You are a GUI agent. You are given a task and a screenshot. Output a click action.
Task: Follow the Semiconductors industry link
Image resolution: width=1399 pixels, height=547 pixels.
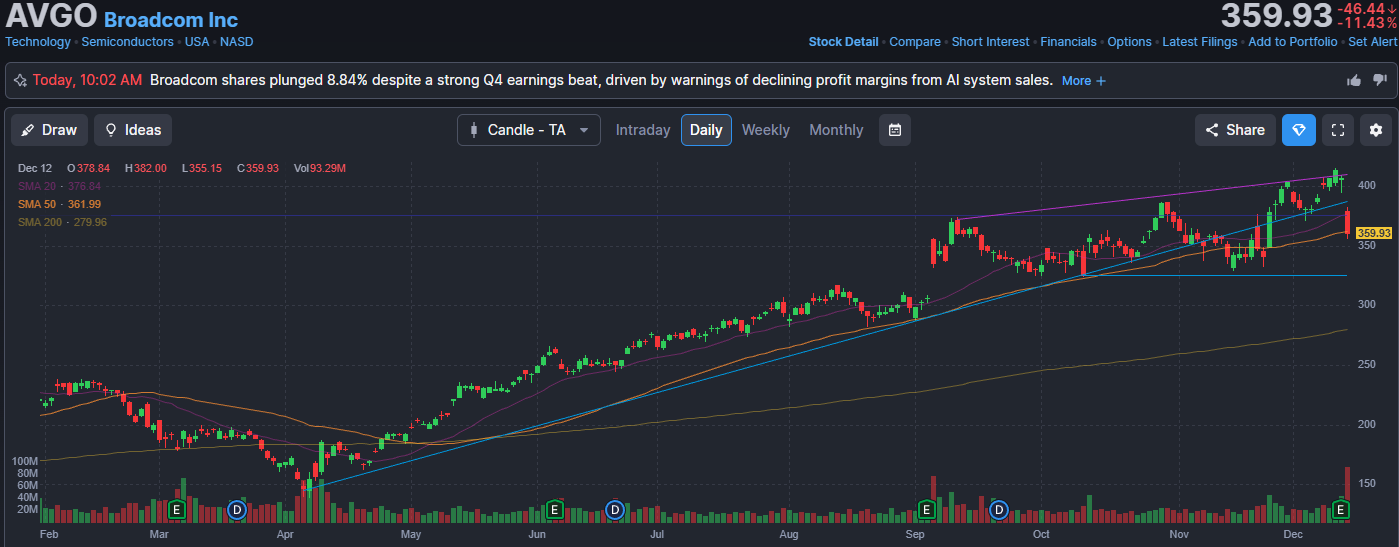click(x=128, y=42)
